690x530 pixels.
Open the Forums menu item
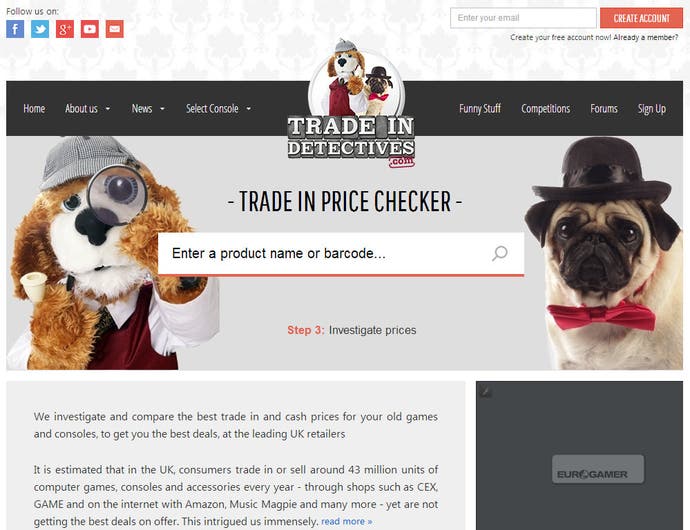click(604, 109)
